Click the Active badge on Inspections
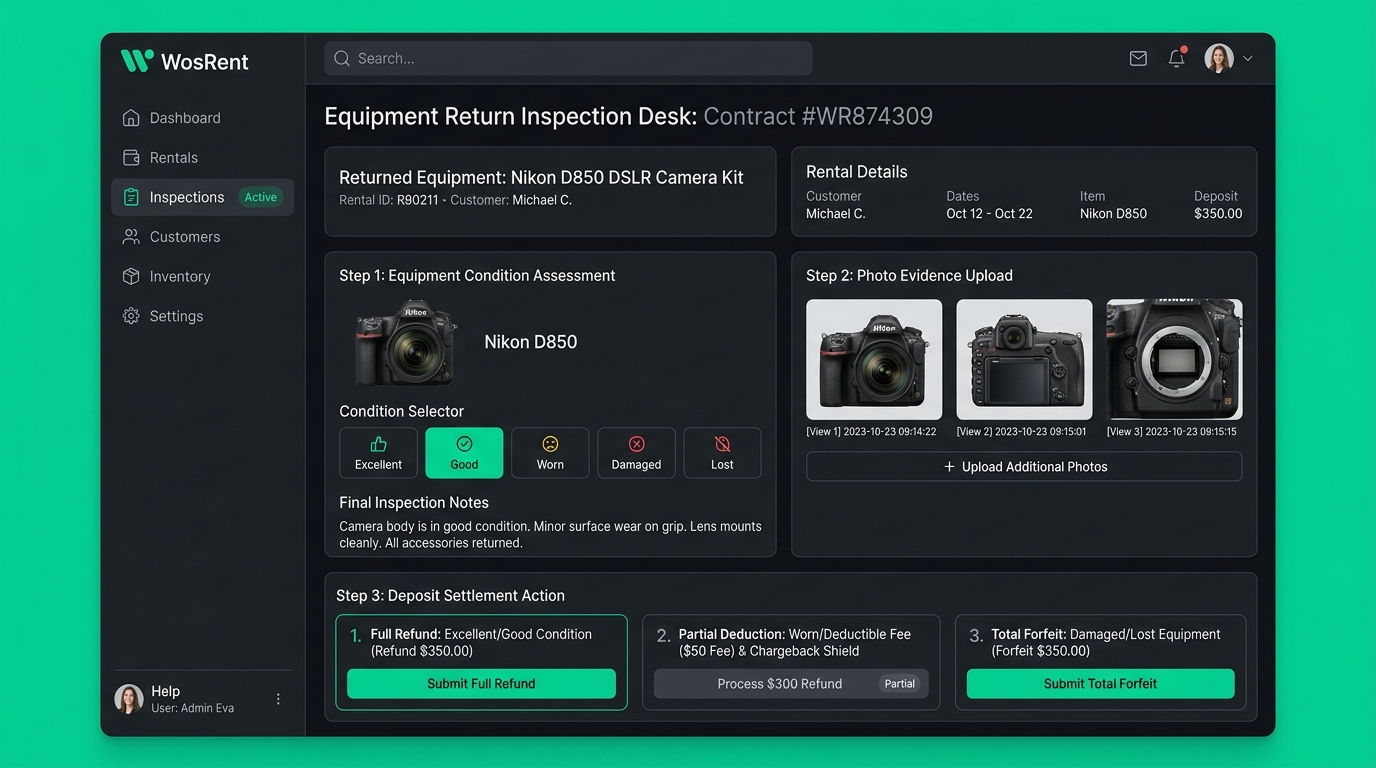 (261, 197)
